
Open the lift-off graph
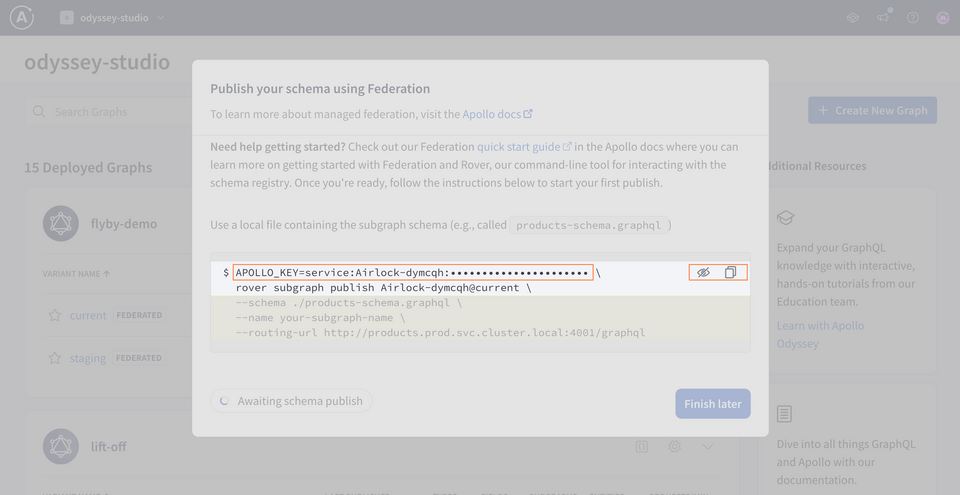pos(108,447)
